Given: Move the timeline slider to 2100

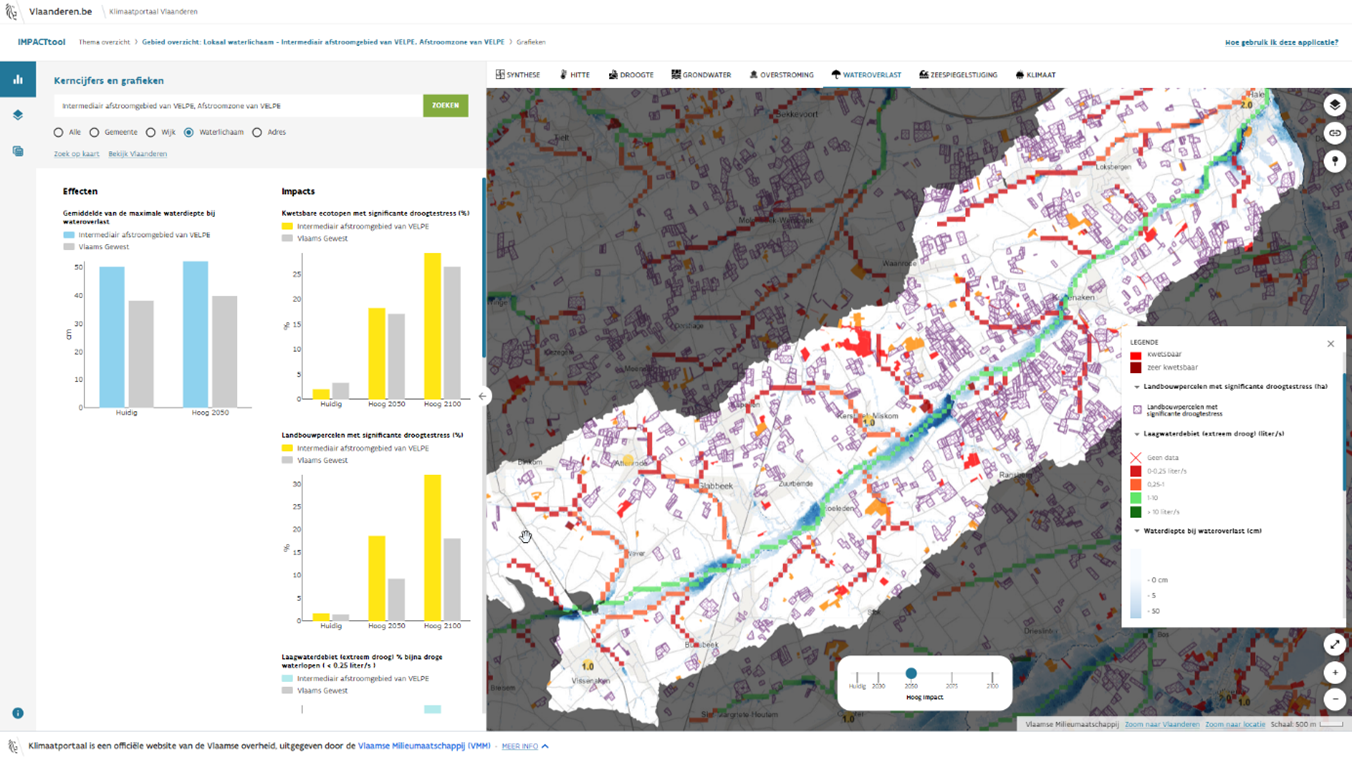Looking at the screenshot, I should pyautogui.click(x=992, y=674).
